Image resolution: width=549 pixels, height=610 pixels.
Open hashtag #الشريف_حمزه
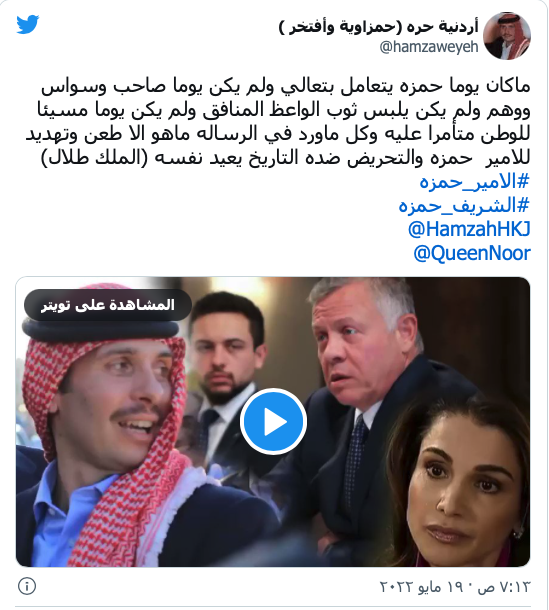464,205
